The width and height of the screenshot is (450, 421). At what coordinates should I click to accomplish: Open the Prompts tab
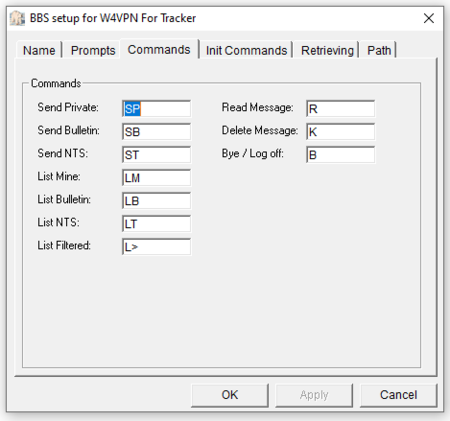point(93,50)
